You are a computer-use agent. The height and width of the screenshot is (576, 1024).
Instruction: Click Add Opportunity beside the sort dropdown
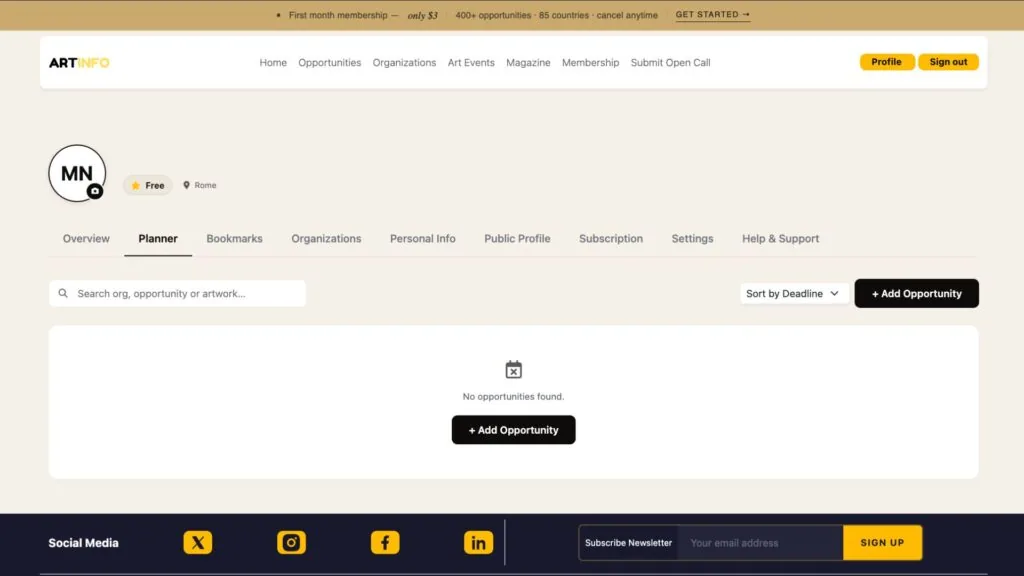(x=916, y=293)
